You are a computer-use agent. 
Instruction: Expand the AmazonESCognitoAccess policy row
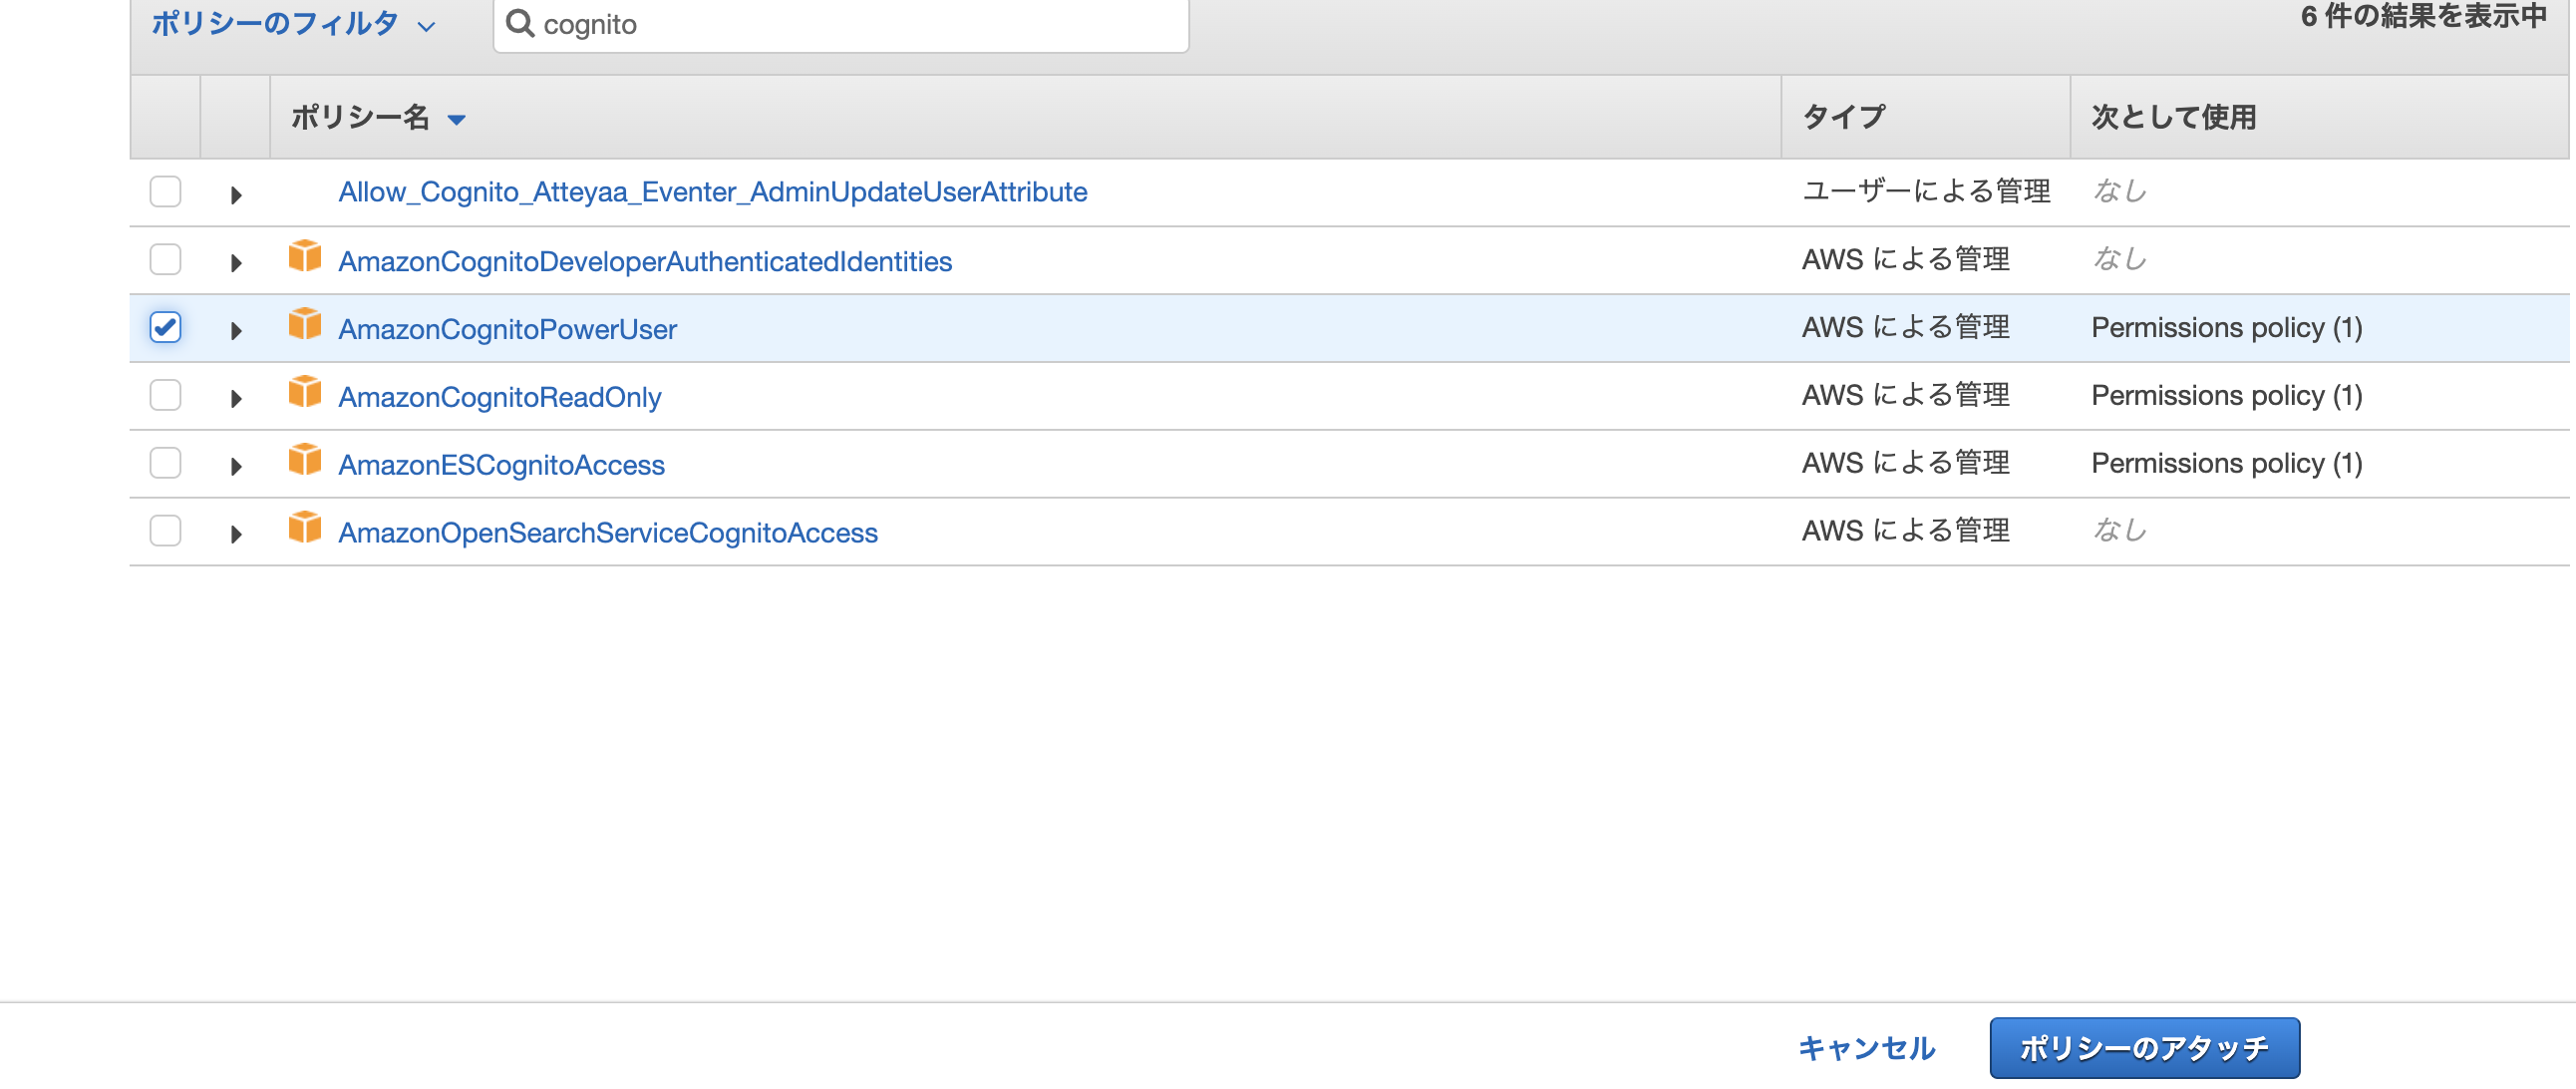[236, 467]
